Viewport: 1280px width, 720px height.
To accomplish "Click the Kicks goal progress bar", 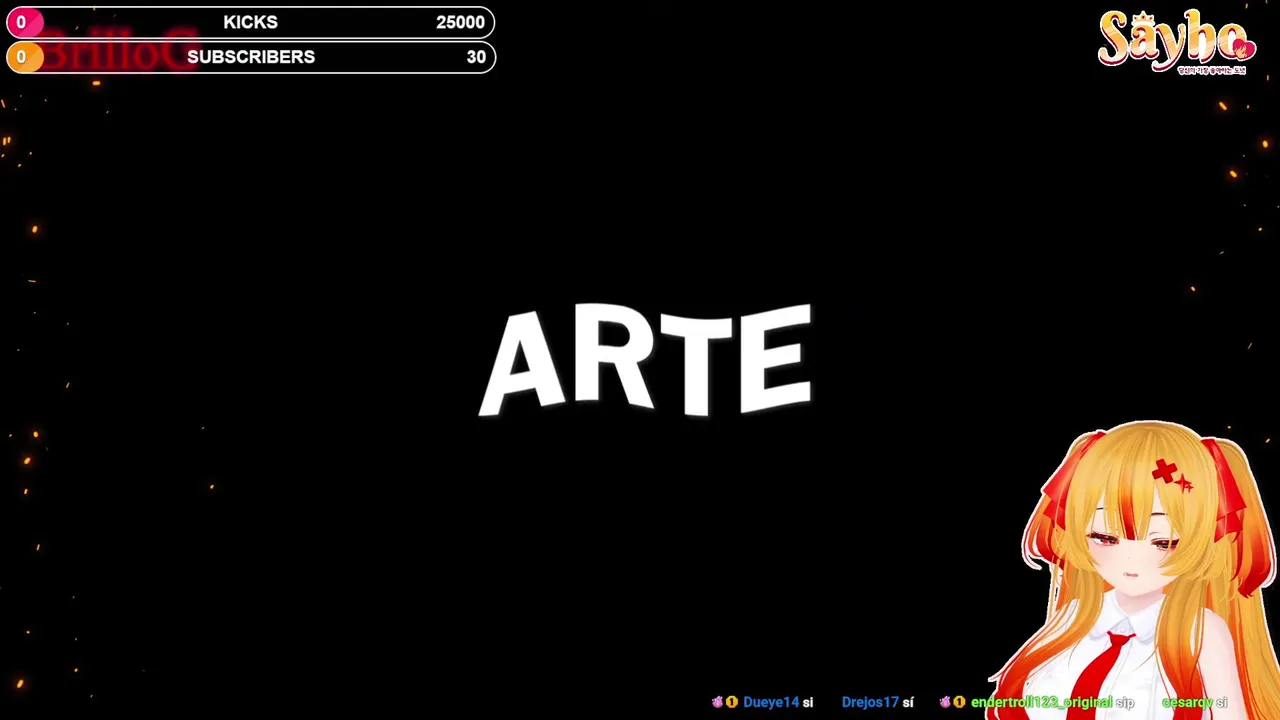I will (x=250, y=22).
